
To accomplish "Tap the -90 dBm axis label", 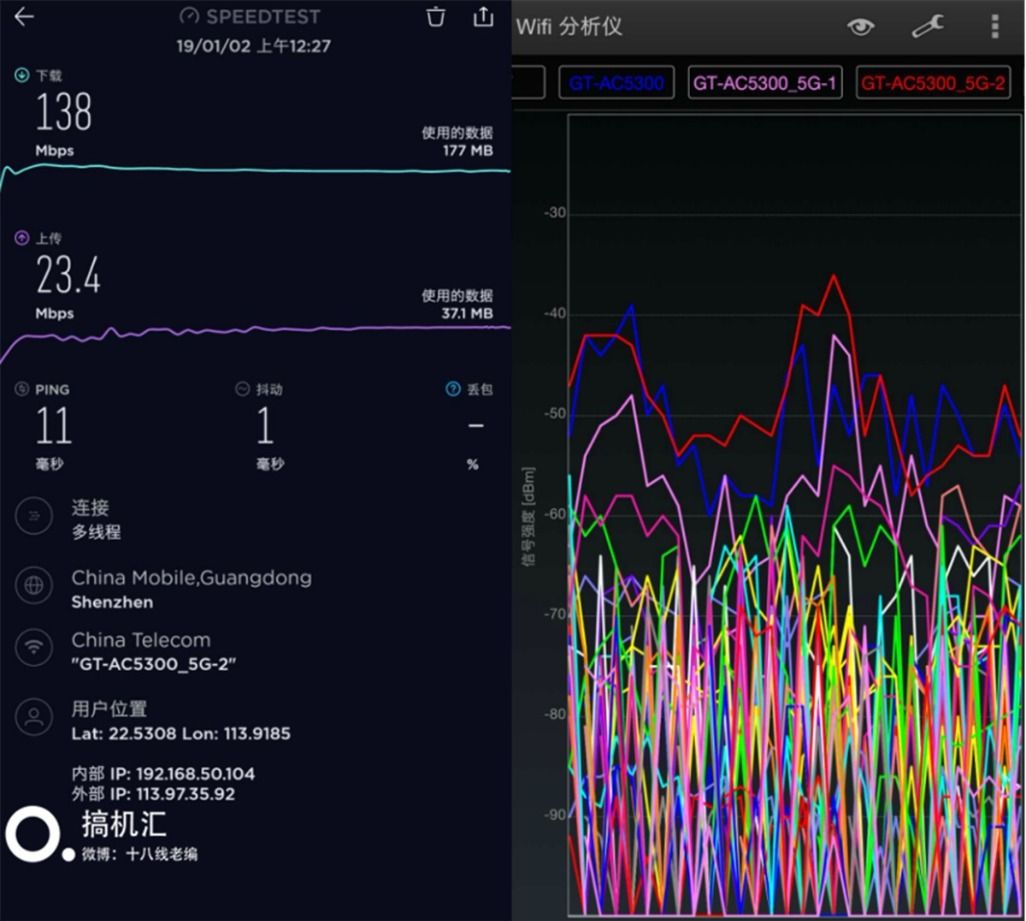I will (x=555, y=815).
